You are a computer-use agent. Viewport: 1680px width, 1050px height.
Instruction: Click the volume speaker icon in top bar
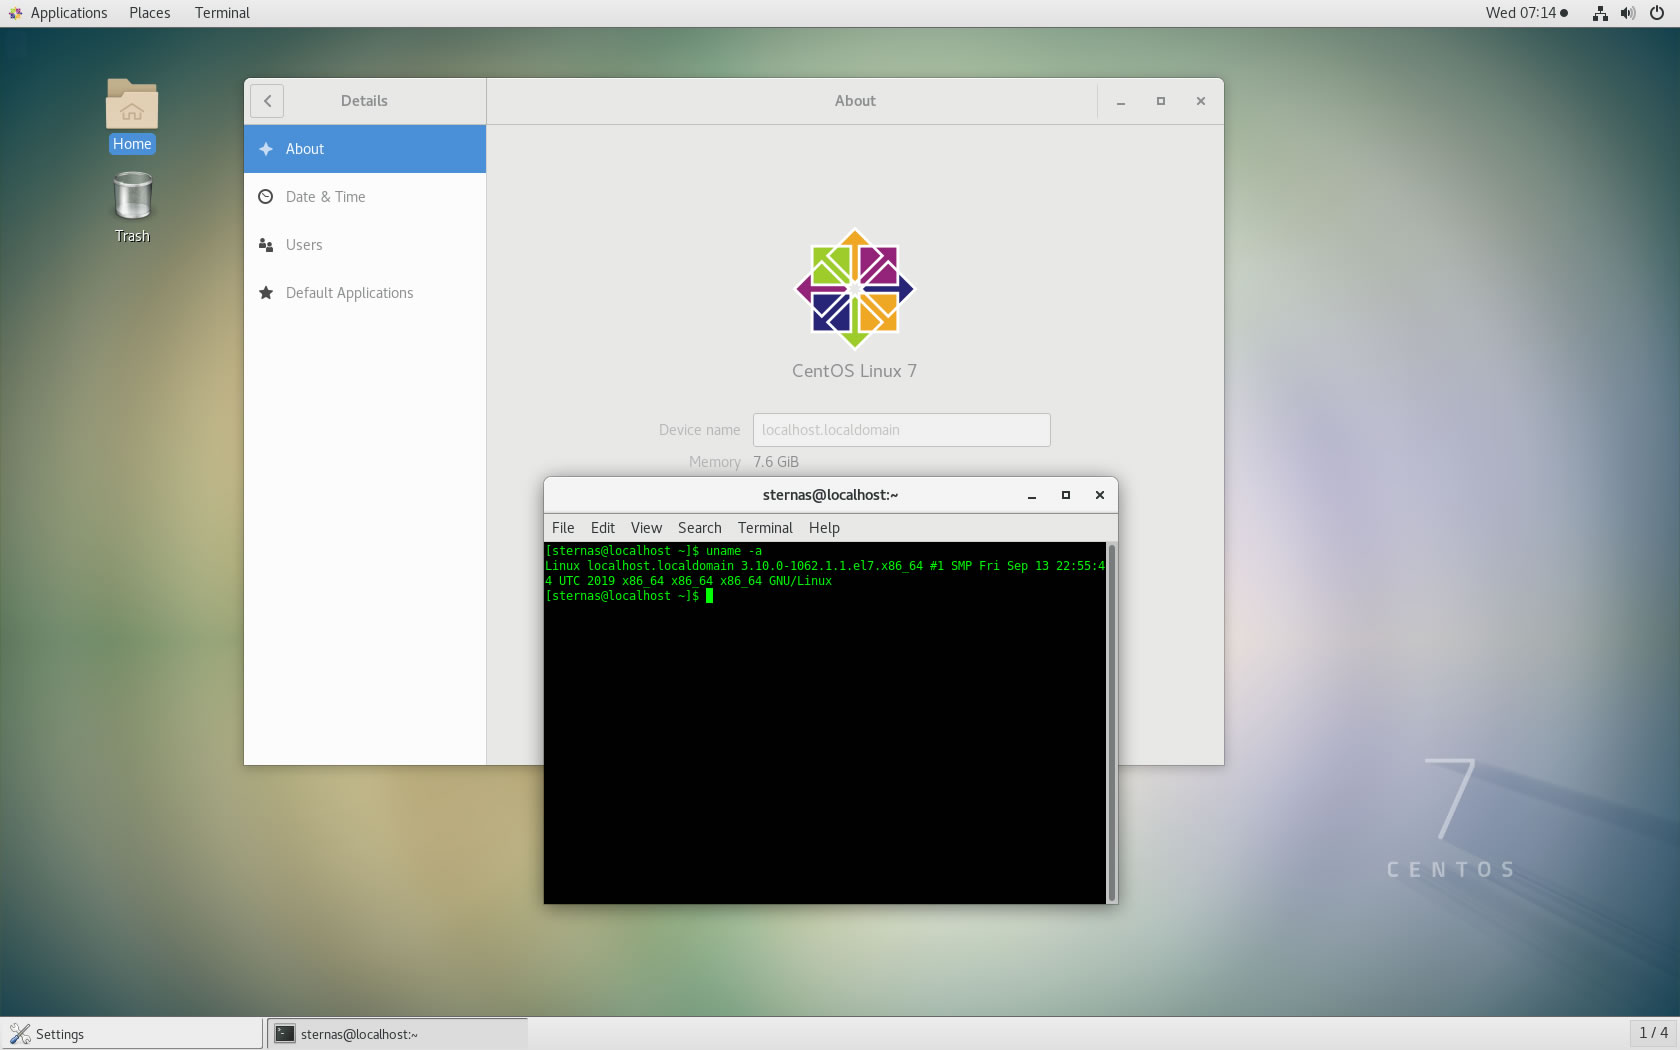1628,13
